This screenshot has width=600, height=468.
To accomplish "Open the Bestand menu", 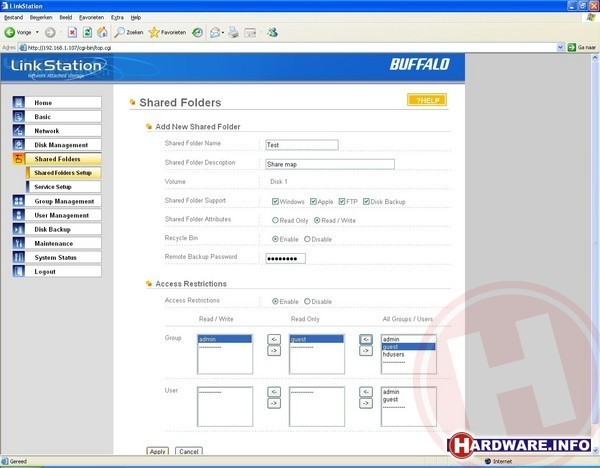I will [13, 18].
